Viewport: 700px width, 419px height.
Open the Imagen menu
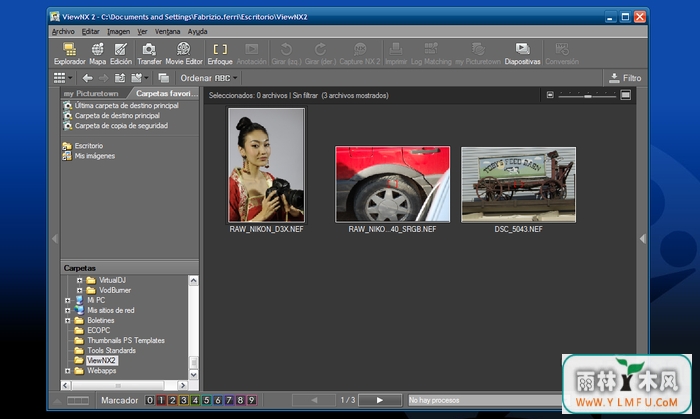118,32
